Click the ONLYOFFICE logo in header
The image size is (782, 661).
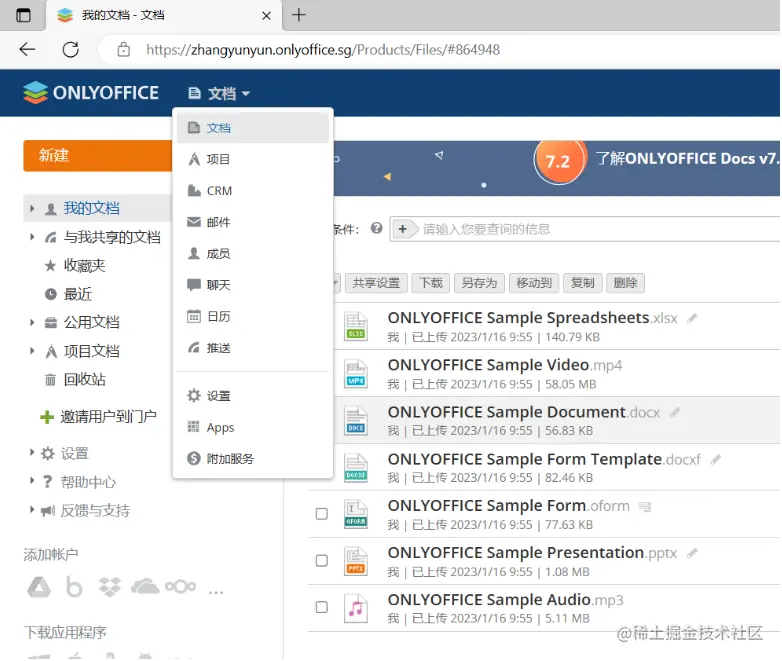click(x=91, y=93)
